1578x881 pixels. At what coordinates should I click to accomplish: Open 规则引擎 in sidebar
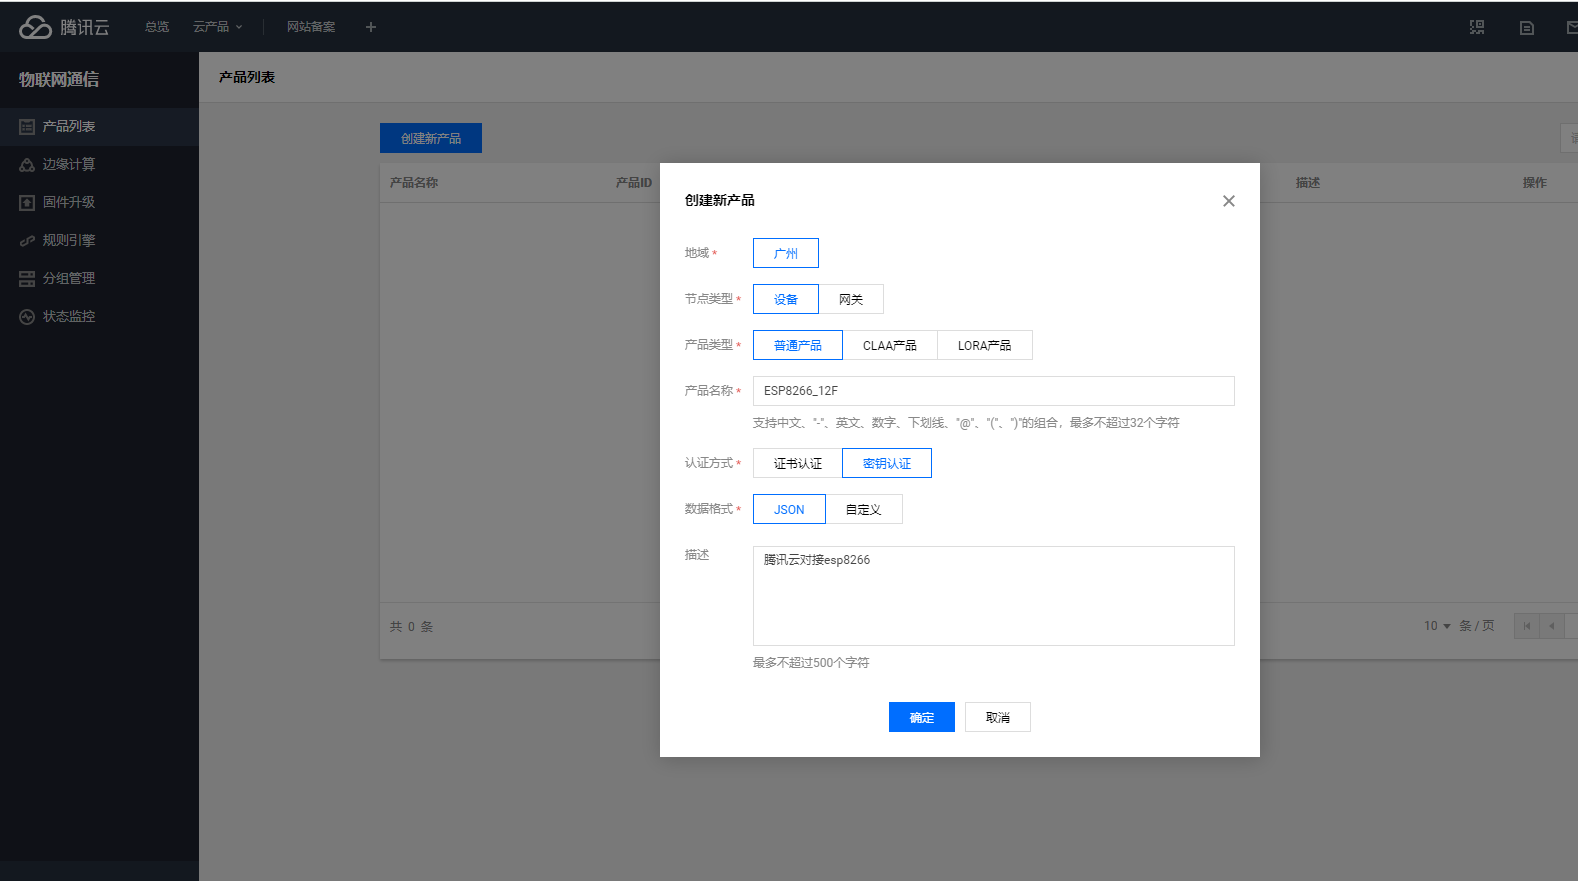click(99, 241)
